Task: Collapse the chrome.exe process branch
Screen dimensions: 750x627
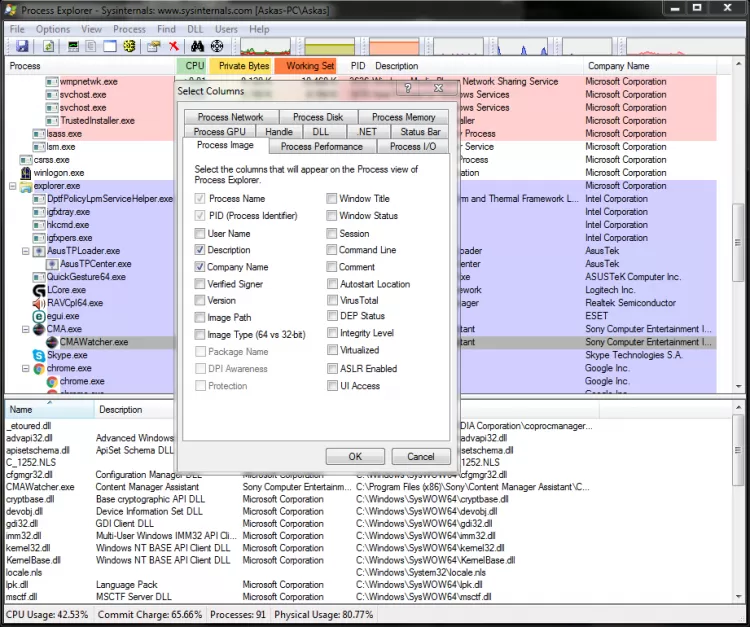Action: pyautogui.click(x=25, y=368)
